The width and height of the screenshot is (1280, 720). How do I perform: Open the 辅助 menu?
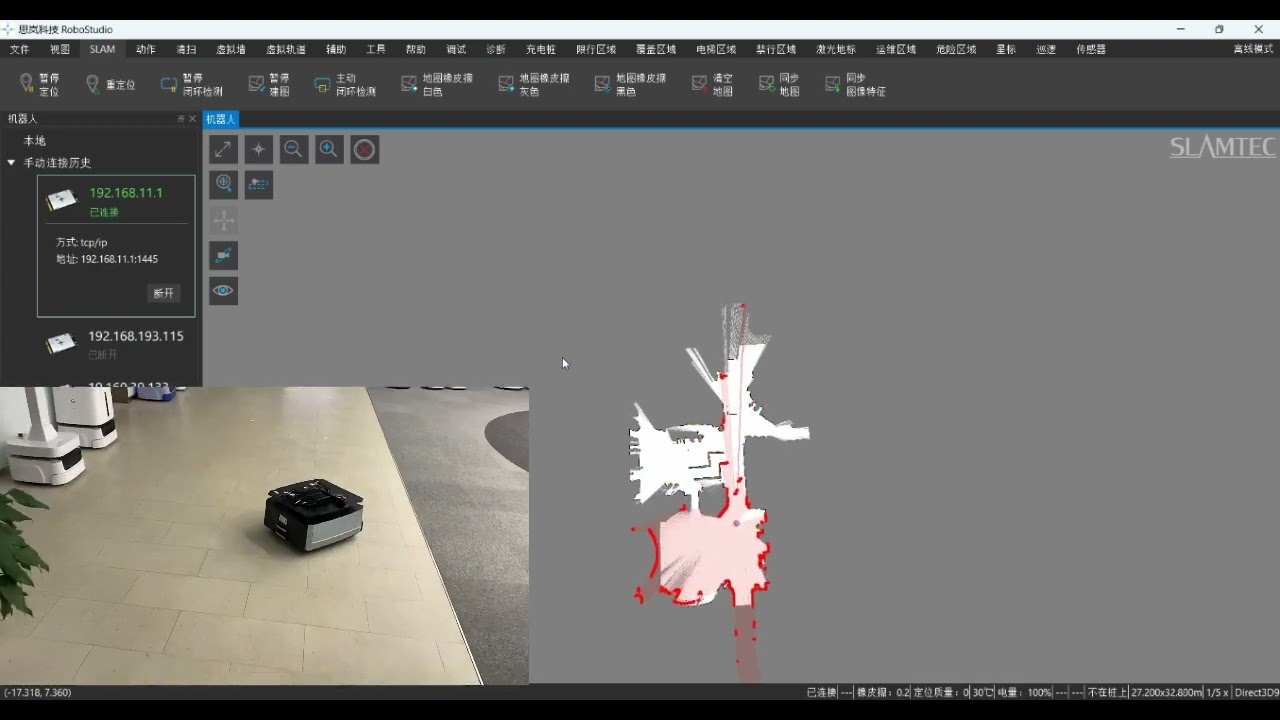(x=336, y=49)
